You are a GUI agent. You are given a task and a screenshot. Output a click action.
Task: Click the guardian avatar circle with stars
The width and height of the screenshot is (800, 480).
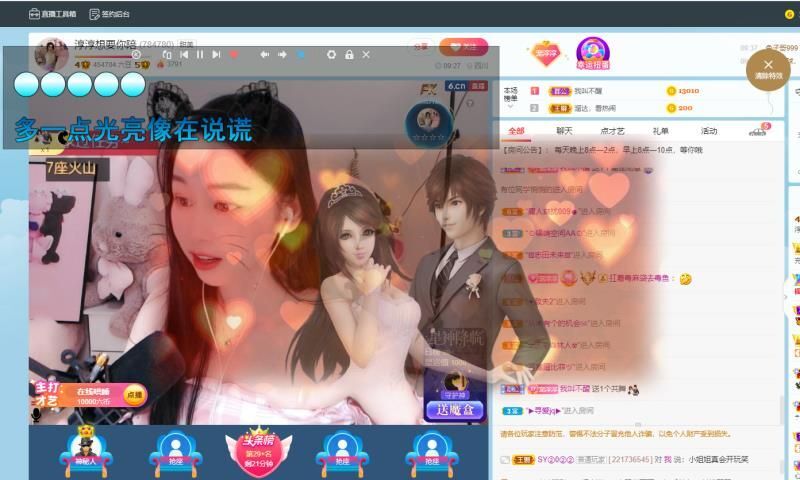point(429,123)
